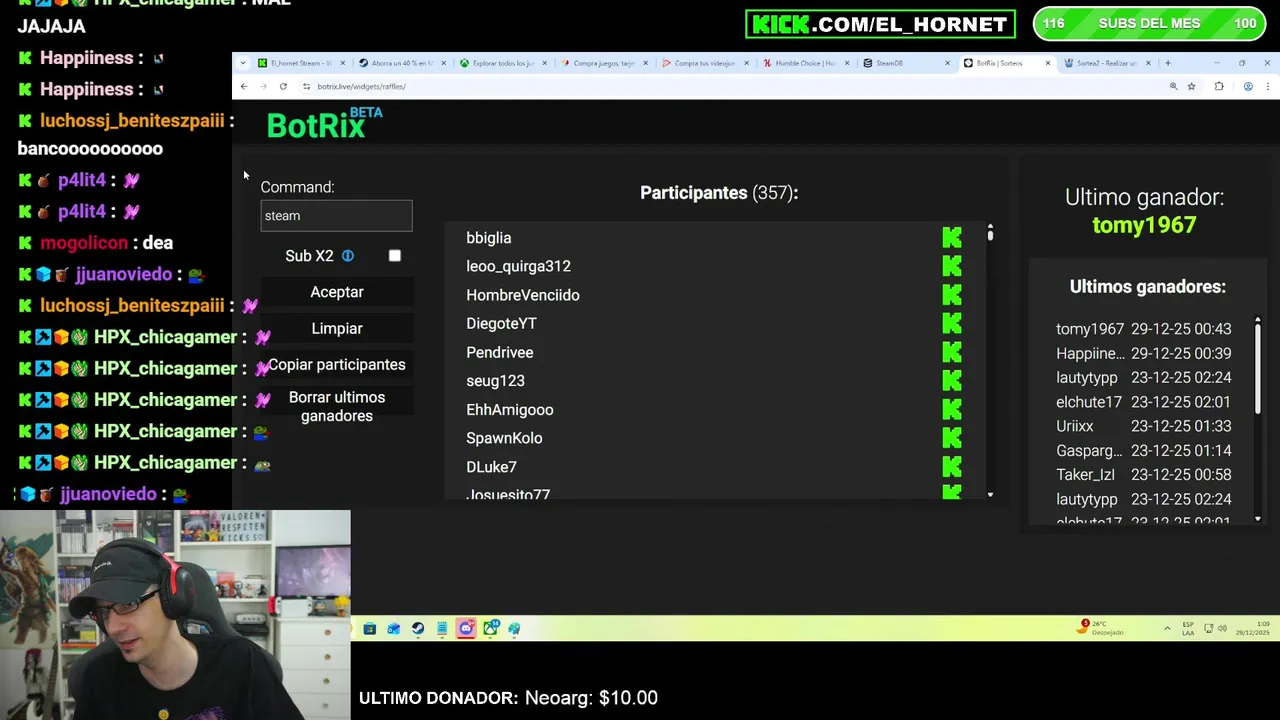Click the participants list scrollbar thumb
The image size is (1280, 720).
click(x=990, y=236)
